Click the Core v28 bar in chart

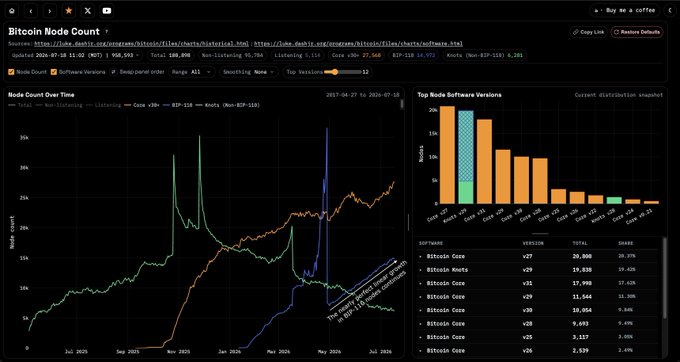click(540, 181)
